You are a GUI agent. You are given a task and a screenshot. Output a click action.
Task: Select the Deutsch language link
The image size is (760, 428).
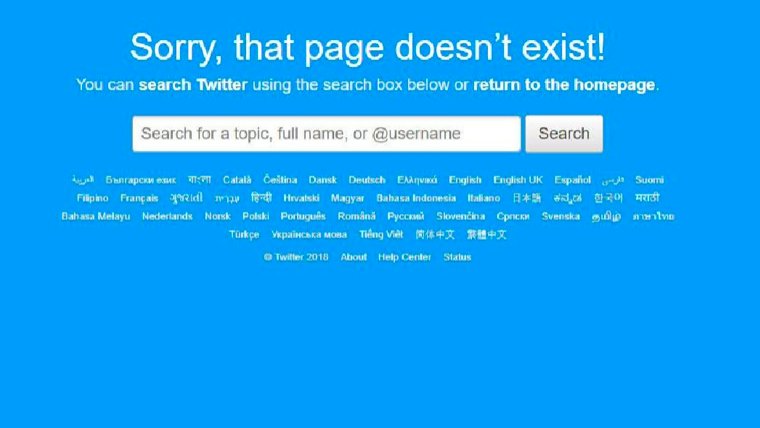point(367,180)
